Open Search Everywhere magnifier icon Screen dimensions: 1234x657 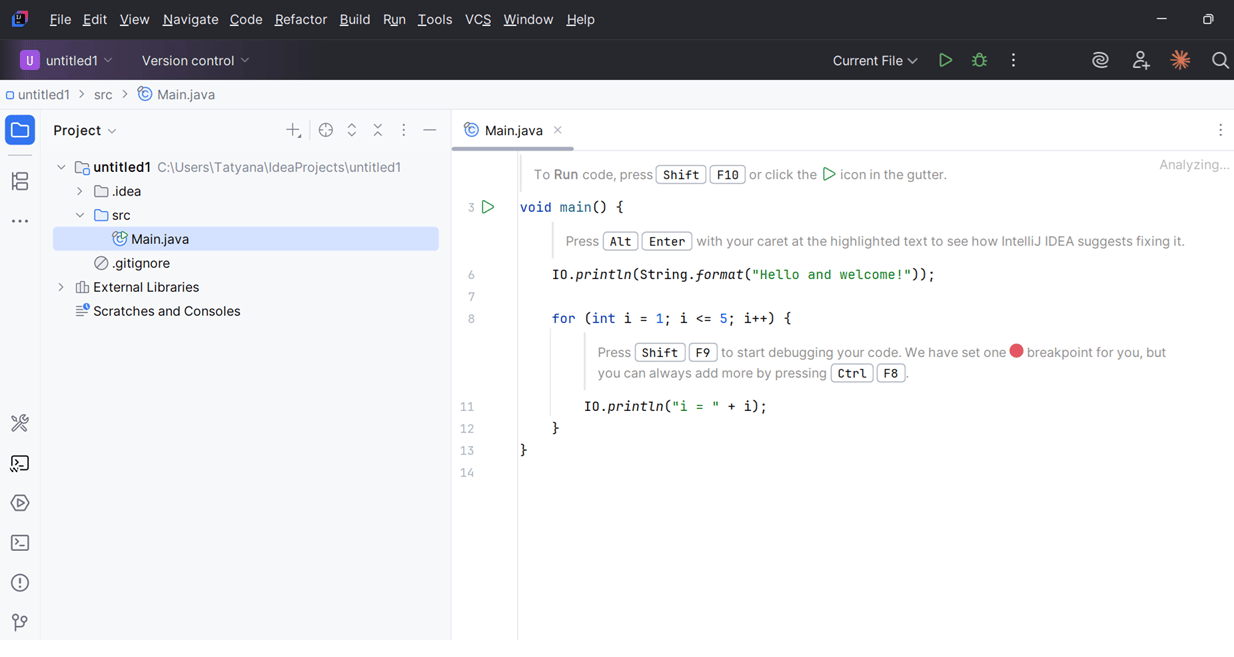1220,60
